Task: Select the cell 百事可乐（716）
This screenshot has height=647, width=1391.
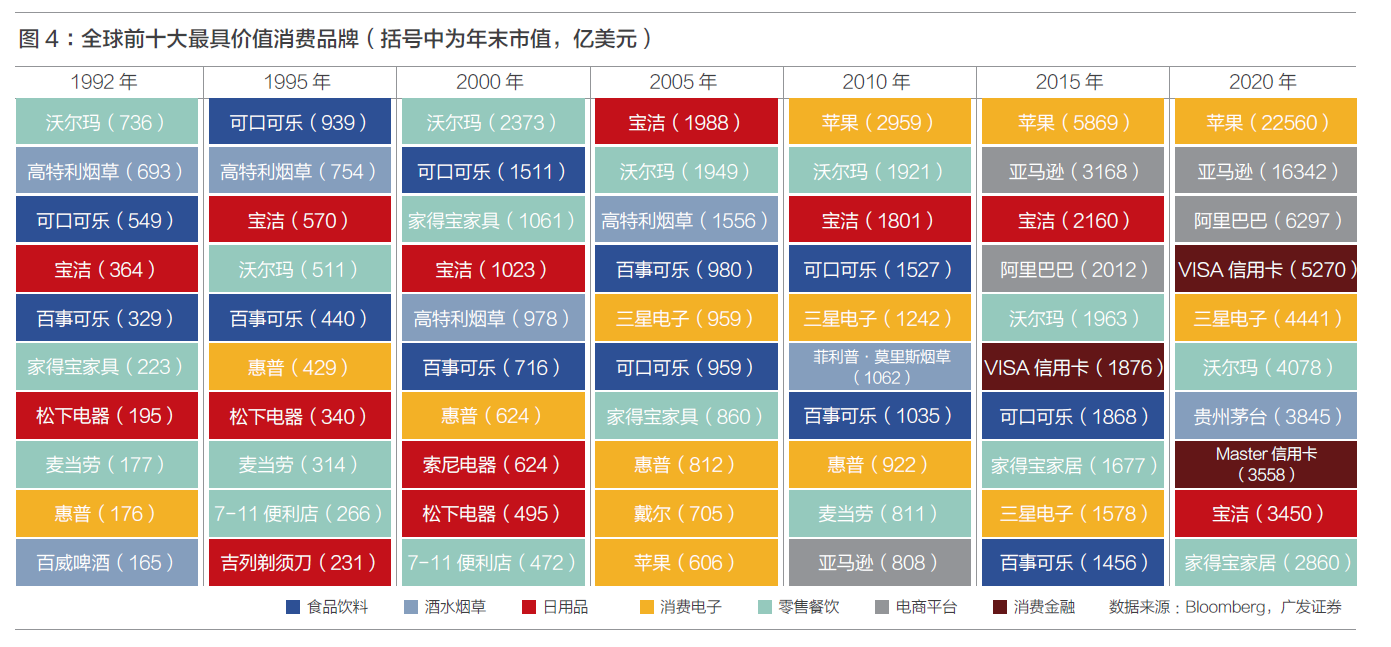Action: [493, 367]
